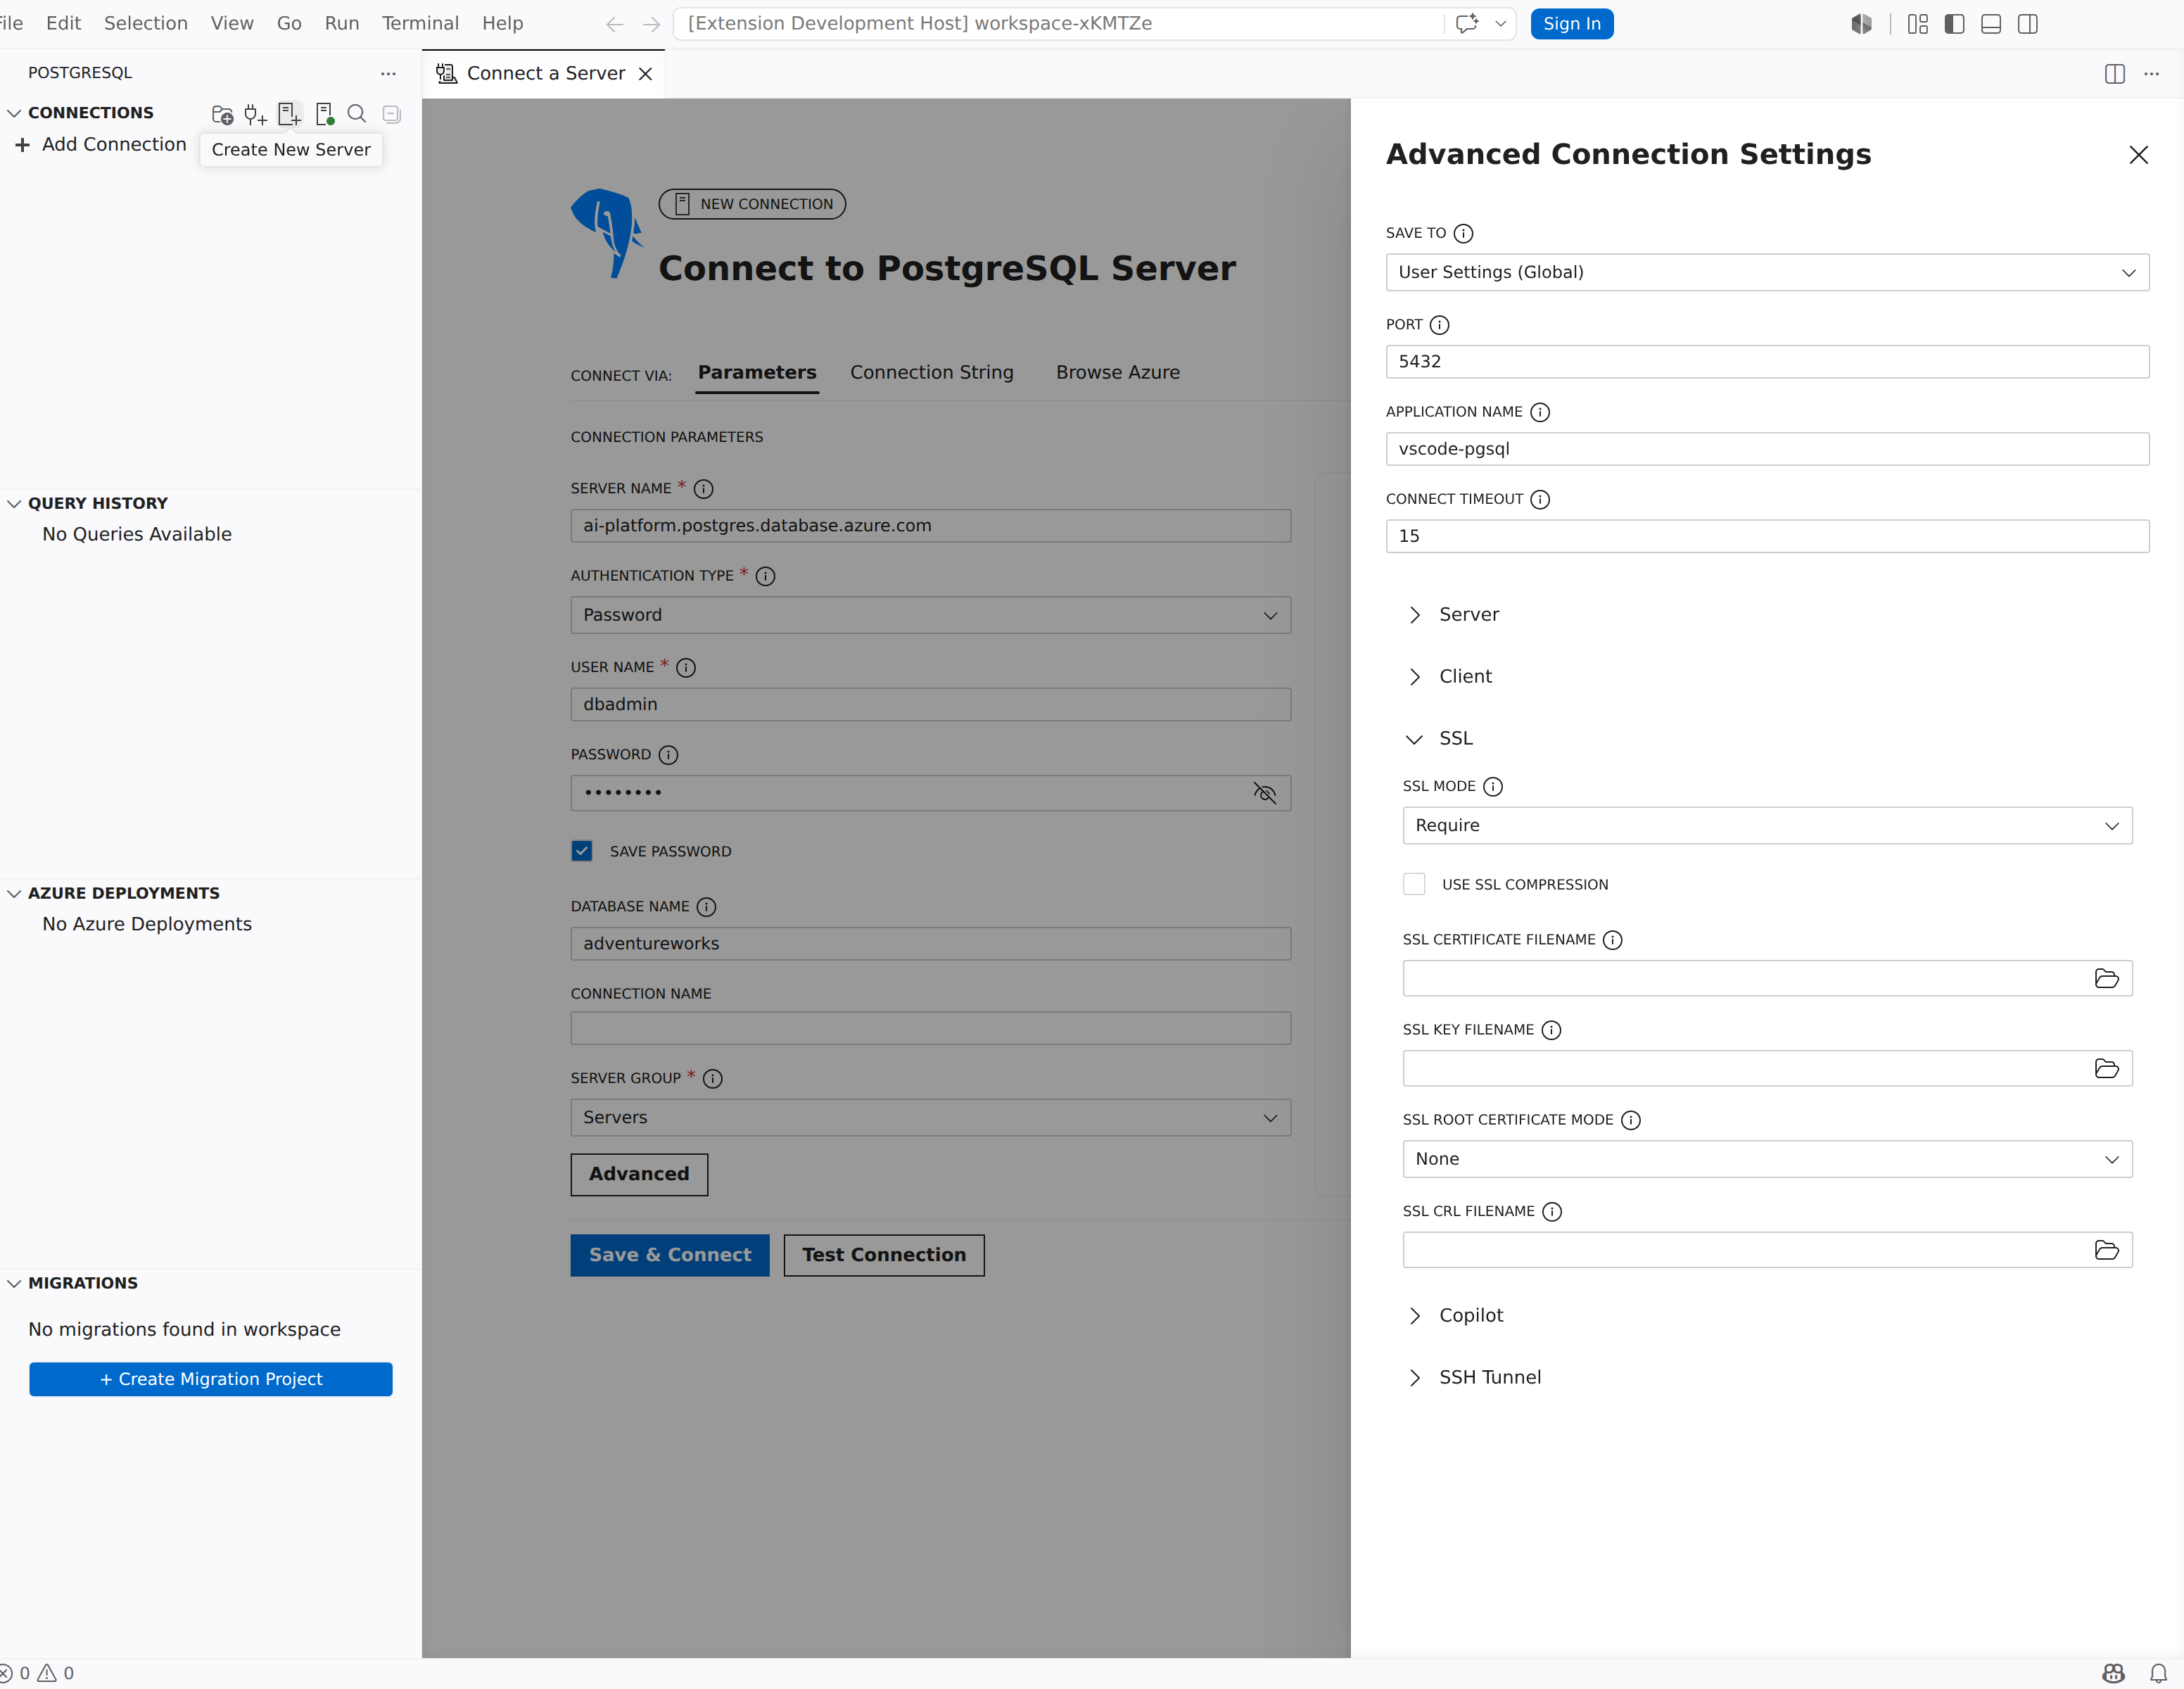Select the Parameters tab

click(x=757, y=373)
